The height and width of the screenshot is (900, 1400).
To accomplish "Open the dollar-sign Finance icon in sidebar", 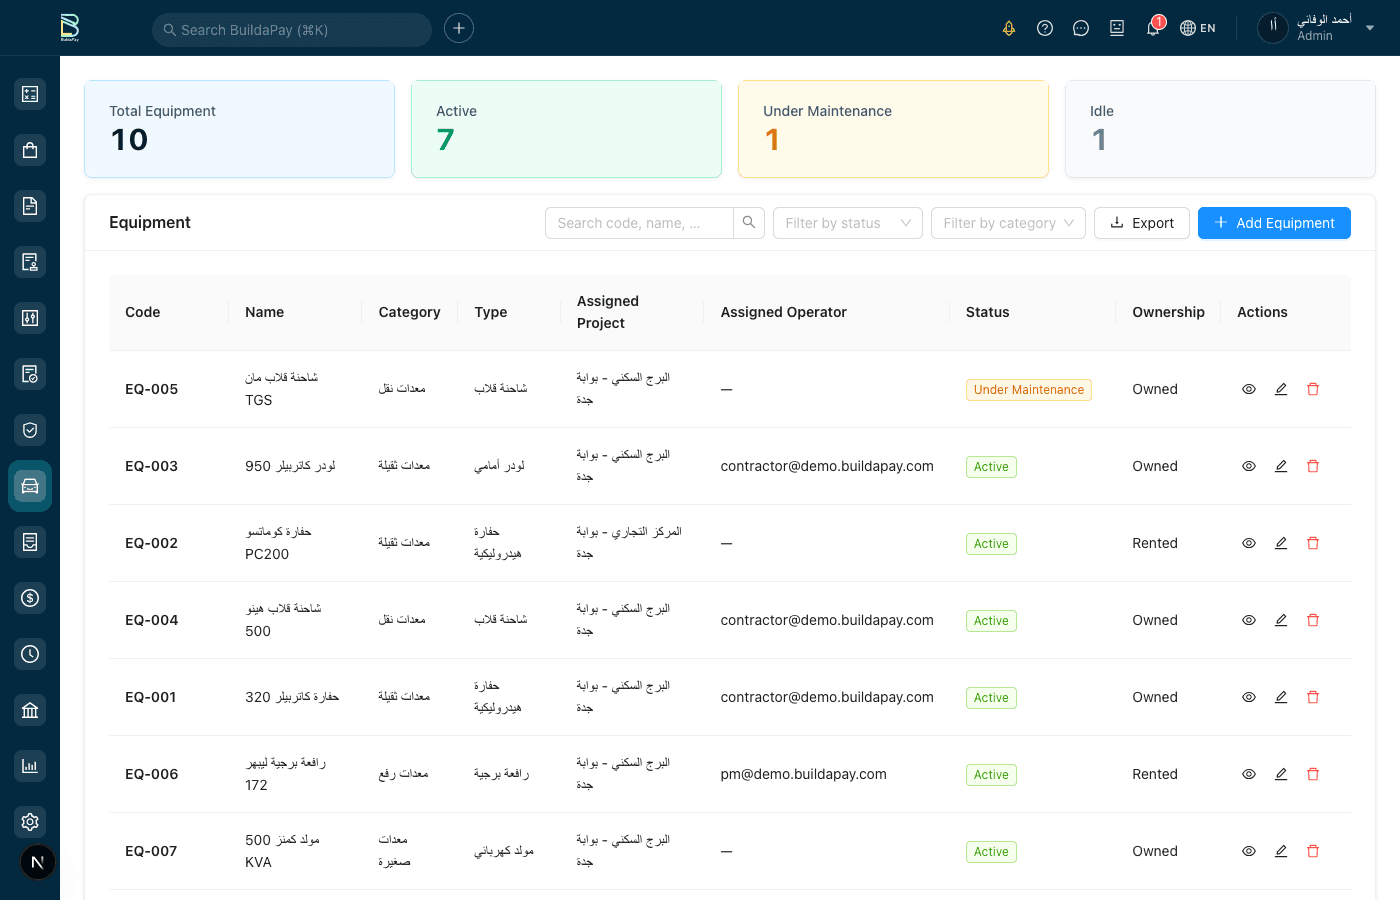I will click(x=29, y=598).
